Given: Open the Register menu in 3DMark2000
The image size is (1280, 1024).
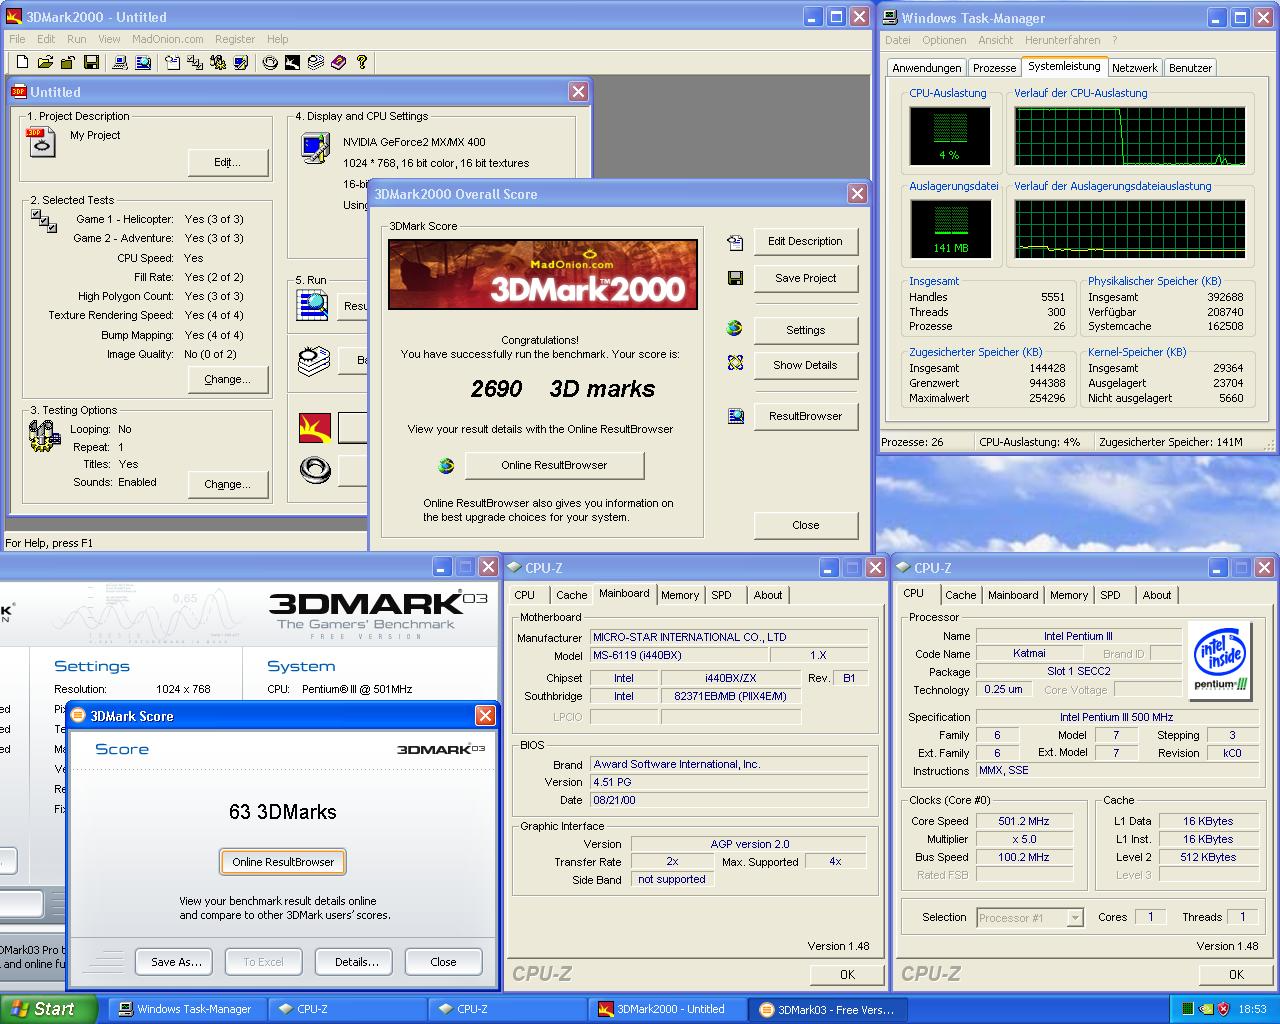Looking at the screenshot, I should (235, 39).
